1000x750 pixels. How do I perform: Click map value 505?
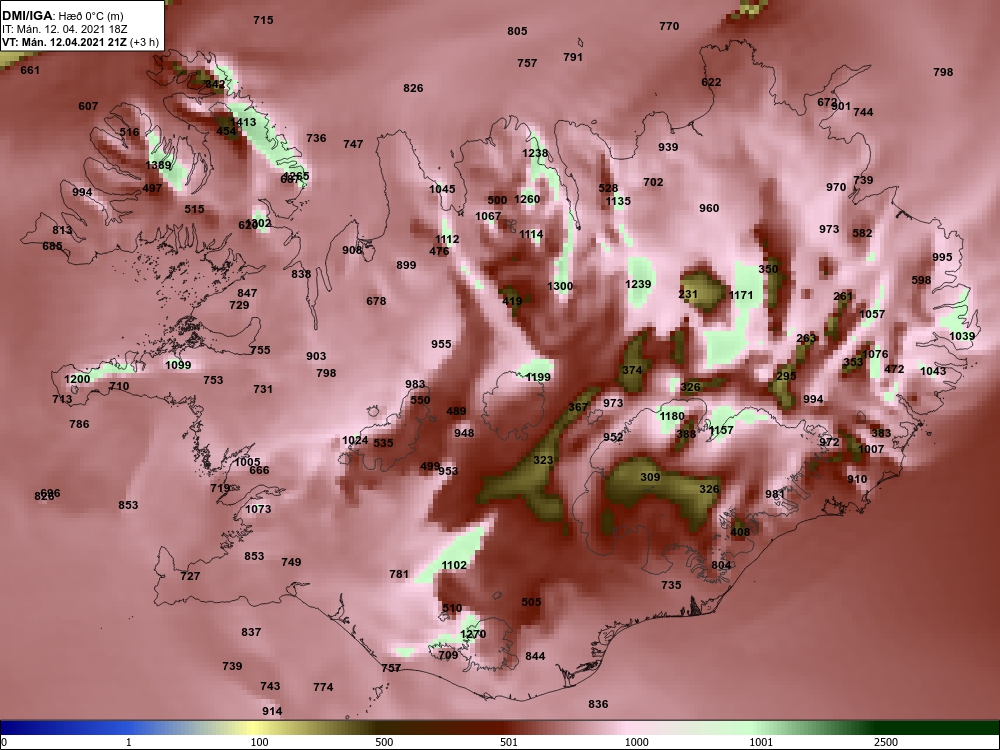coord(531,602)
